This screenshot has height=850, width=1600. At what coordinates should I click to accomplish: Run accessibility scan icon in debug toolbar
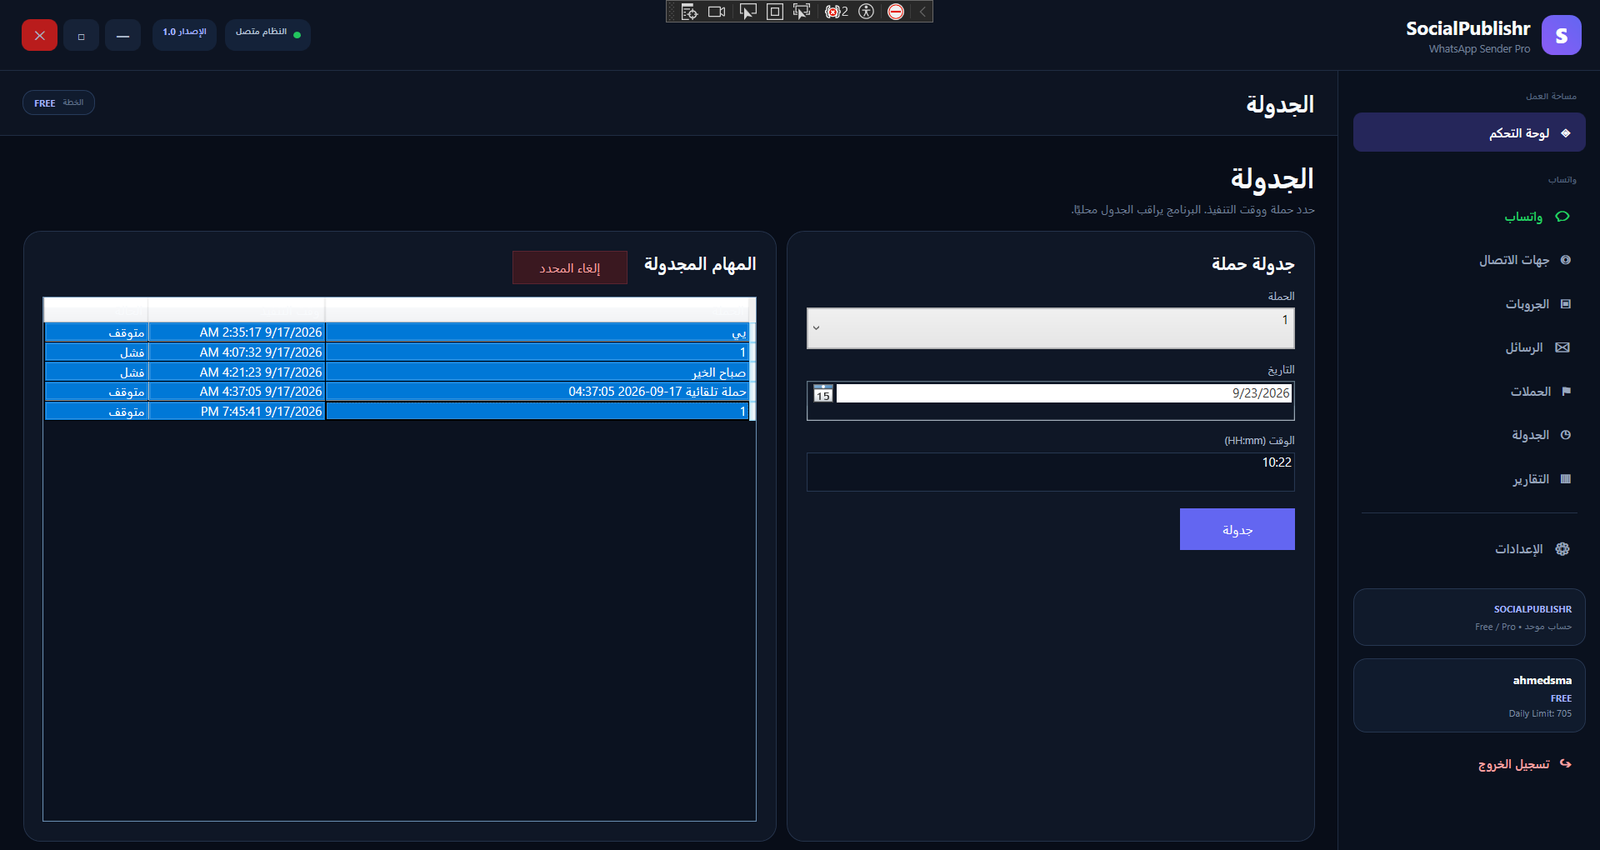click(866, 12)
